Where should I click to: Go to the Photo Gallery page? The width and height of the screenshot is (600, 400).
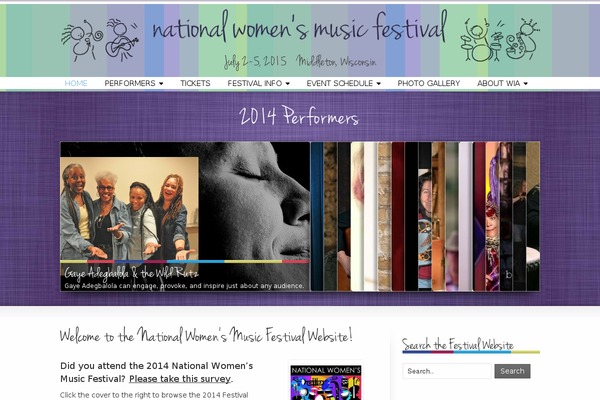click(x=429, y=83)
